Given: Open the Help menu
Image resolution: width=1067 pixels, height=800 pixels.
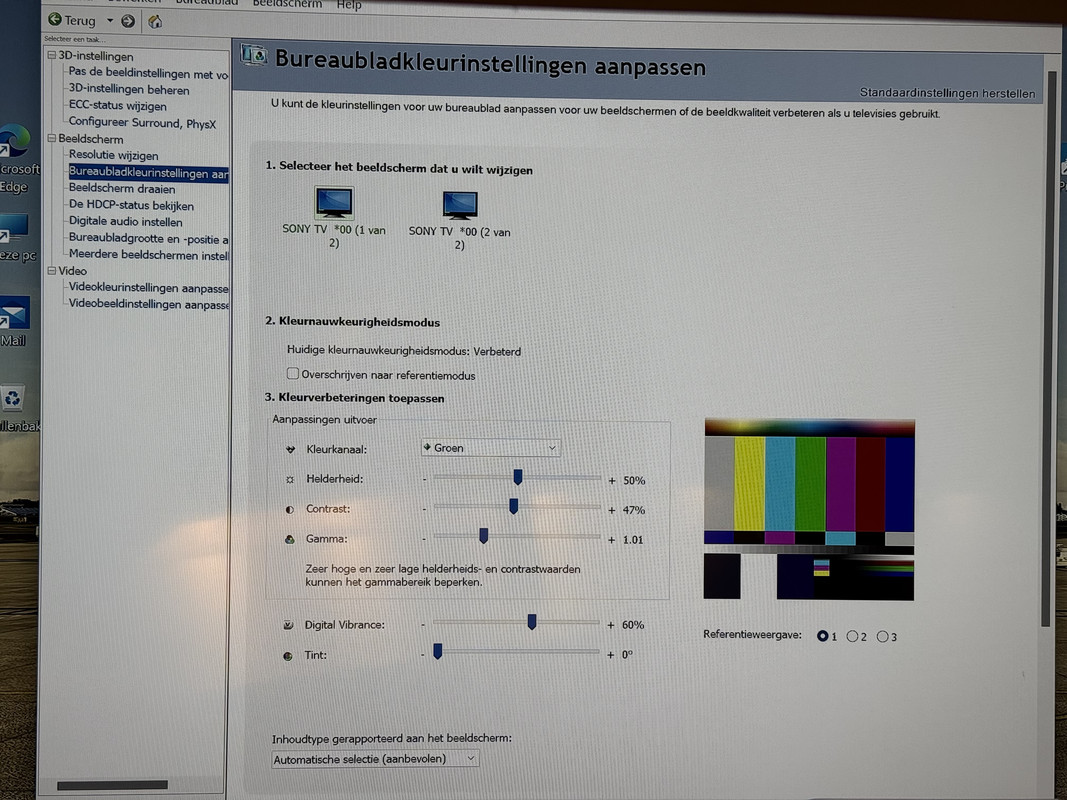Looking at the screenshot, I should pos(349,5).
